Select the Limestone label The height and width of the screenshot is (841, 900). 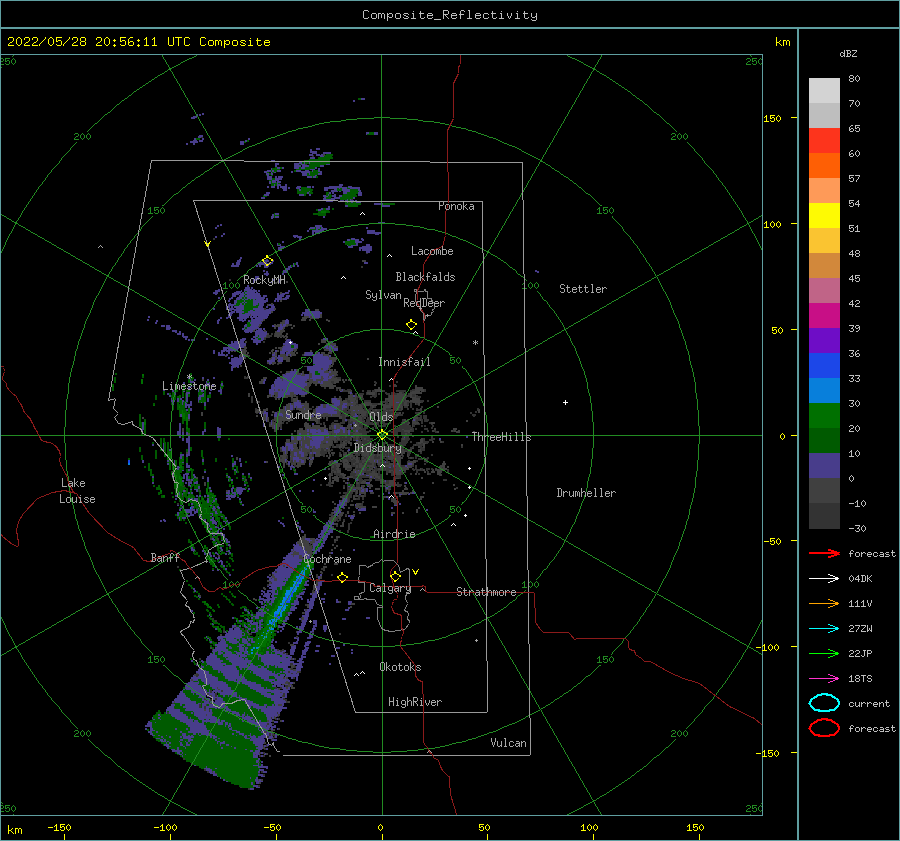tap(189, 386)
